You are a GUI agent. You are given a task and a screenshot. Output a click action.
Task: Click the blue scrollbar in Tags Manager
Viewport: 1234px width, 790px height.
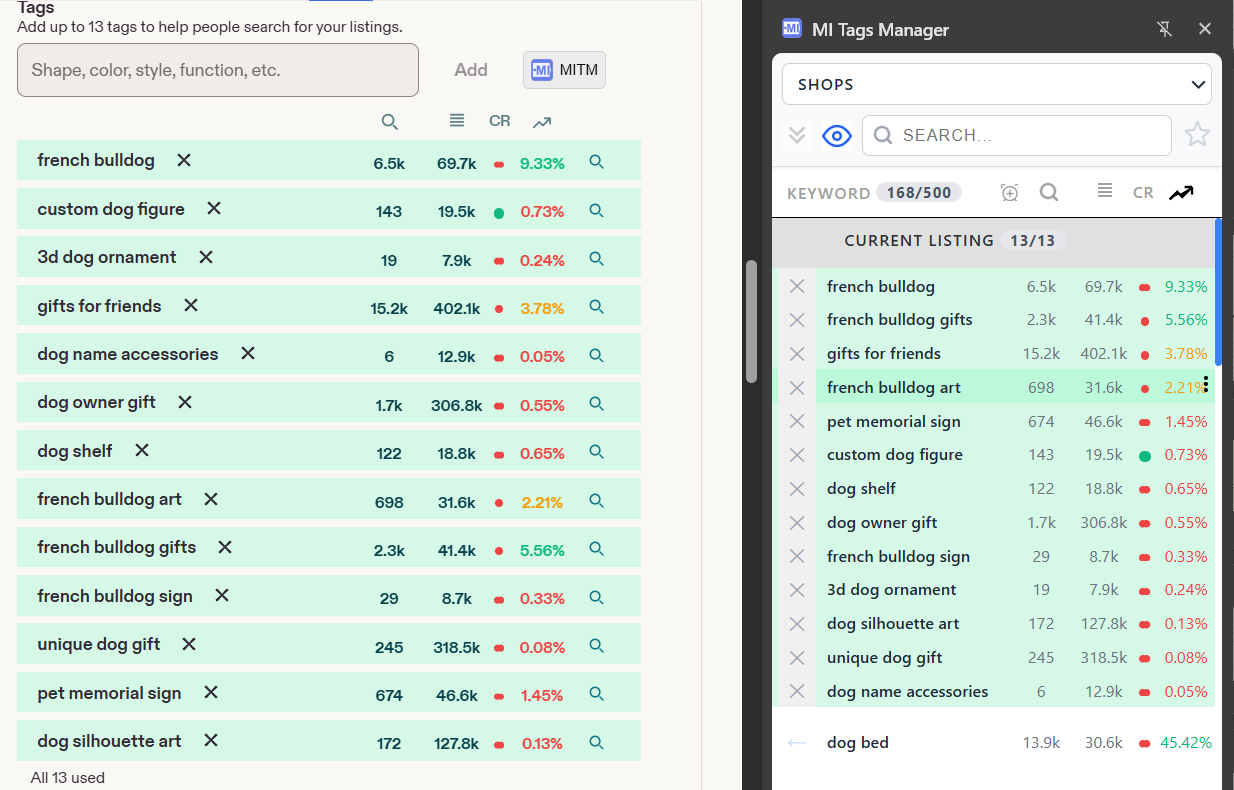[x=1218, y=291]
